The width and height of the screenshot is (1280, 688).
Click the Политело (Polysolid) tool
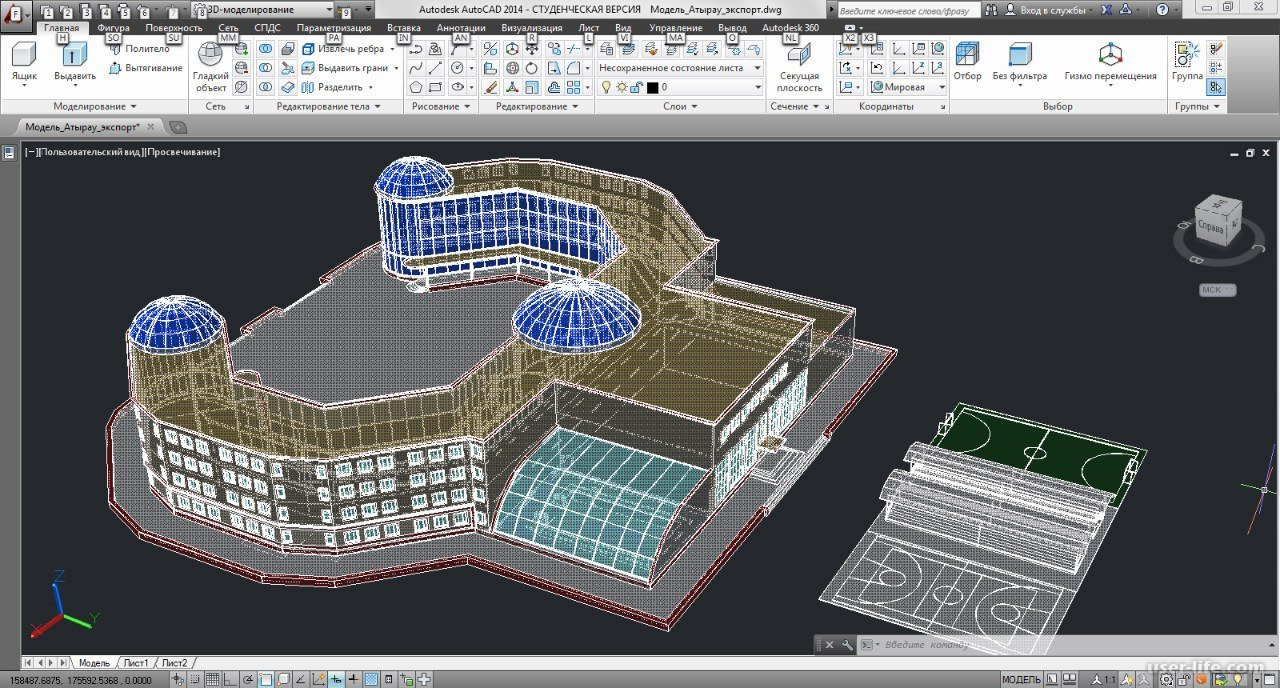point(138,49)
